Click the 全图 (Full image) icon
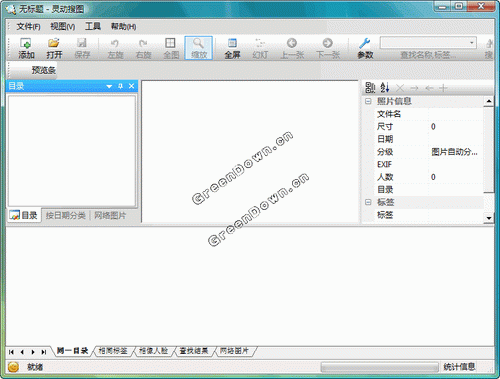This screenshot has height=379, width=500. pyautogui.click(x=171, y=48)
